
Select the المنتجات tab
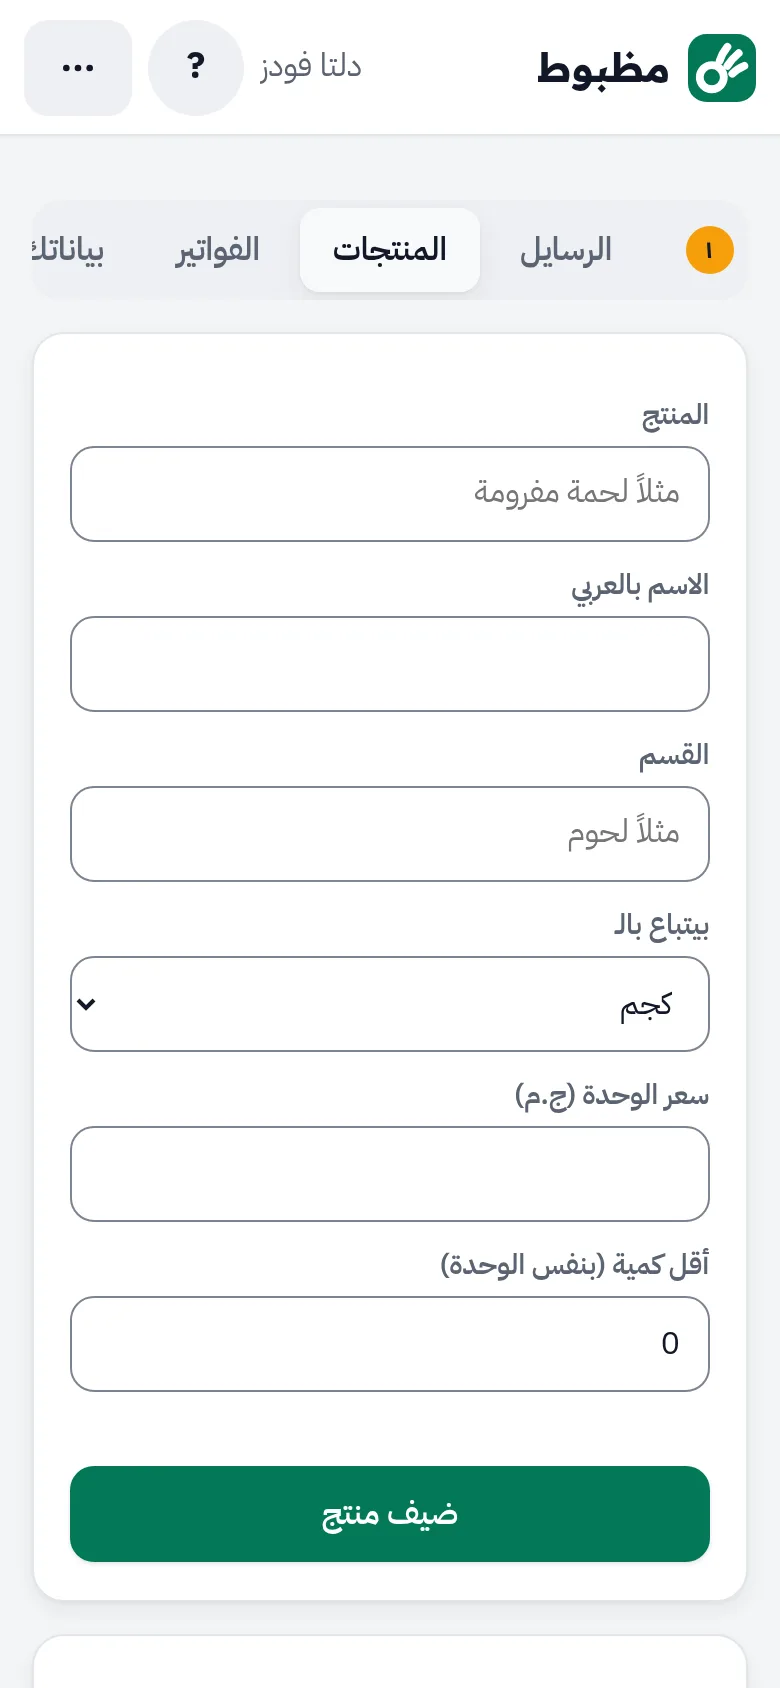click(390, 250)
